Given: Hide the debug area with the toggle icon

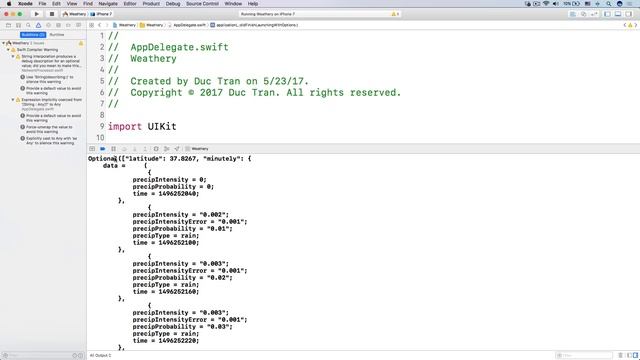Looking at the screenshot, I should pyautogui.click(x=92, y=149).
